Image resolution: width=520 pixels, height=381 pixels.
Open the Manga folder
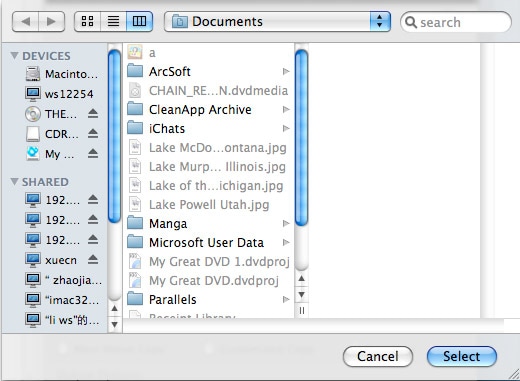168,223
